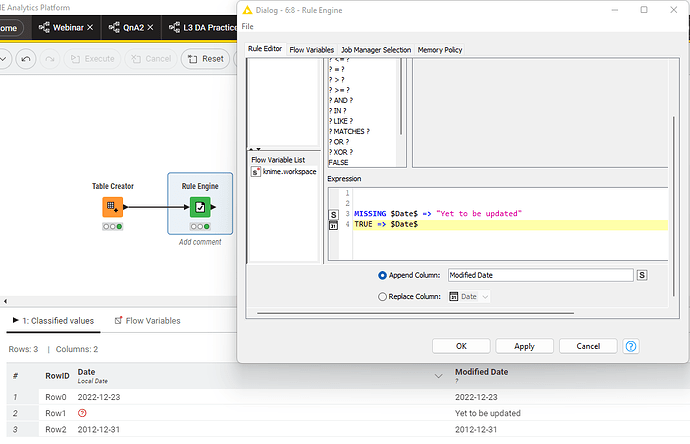
Task: Switch to the L3 DA Practice tab
Action: click(202, 27)
